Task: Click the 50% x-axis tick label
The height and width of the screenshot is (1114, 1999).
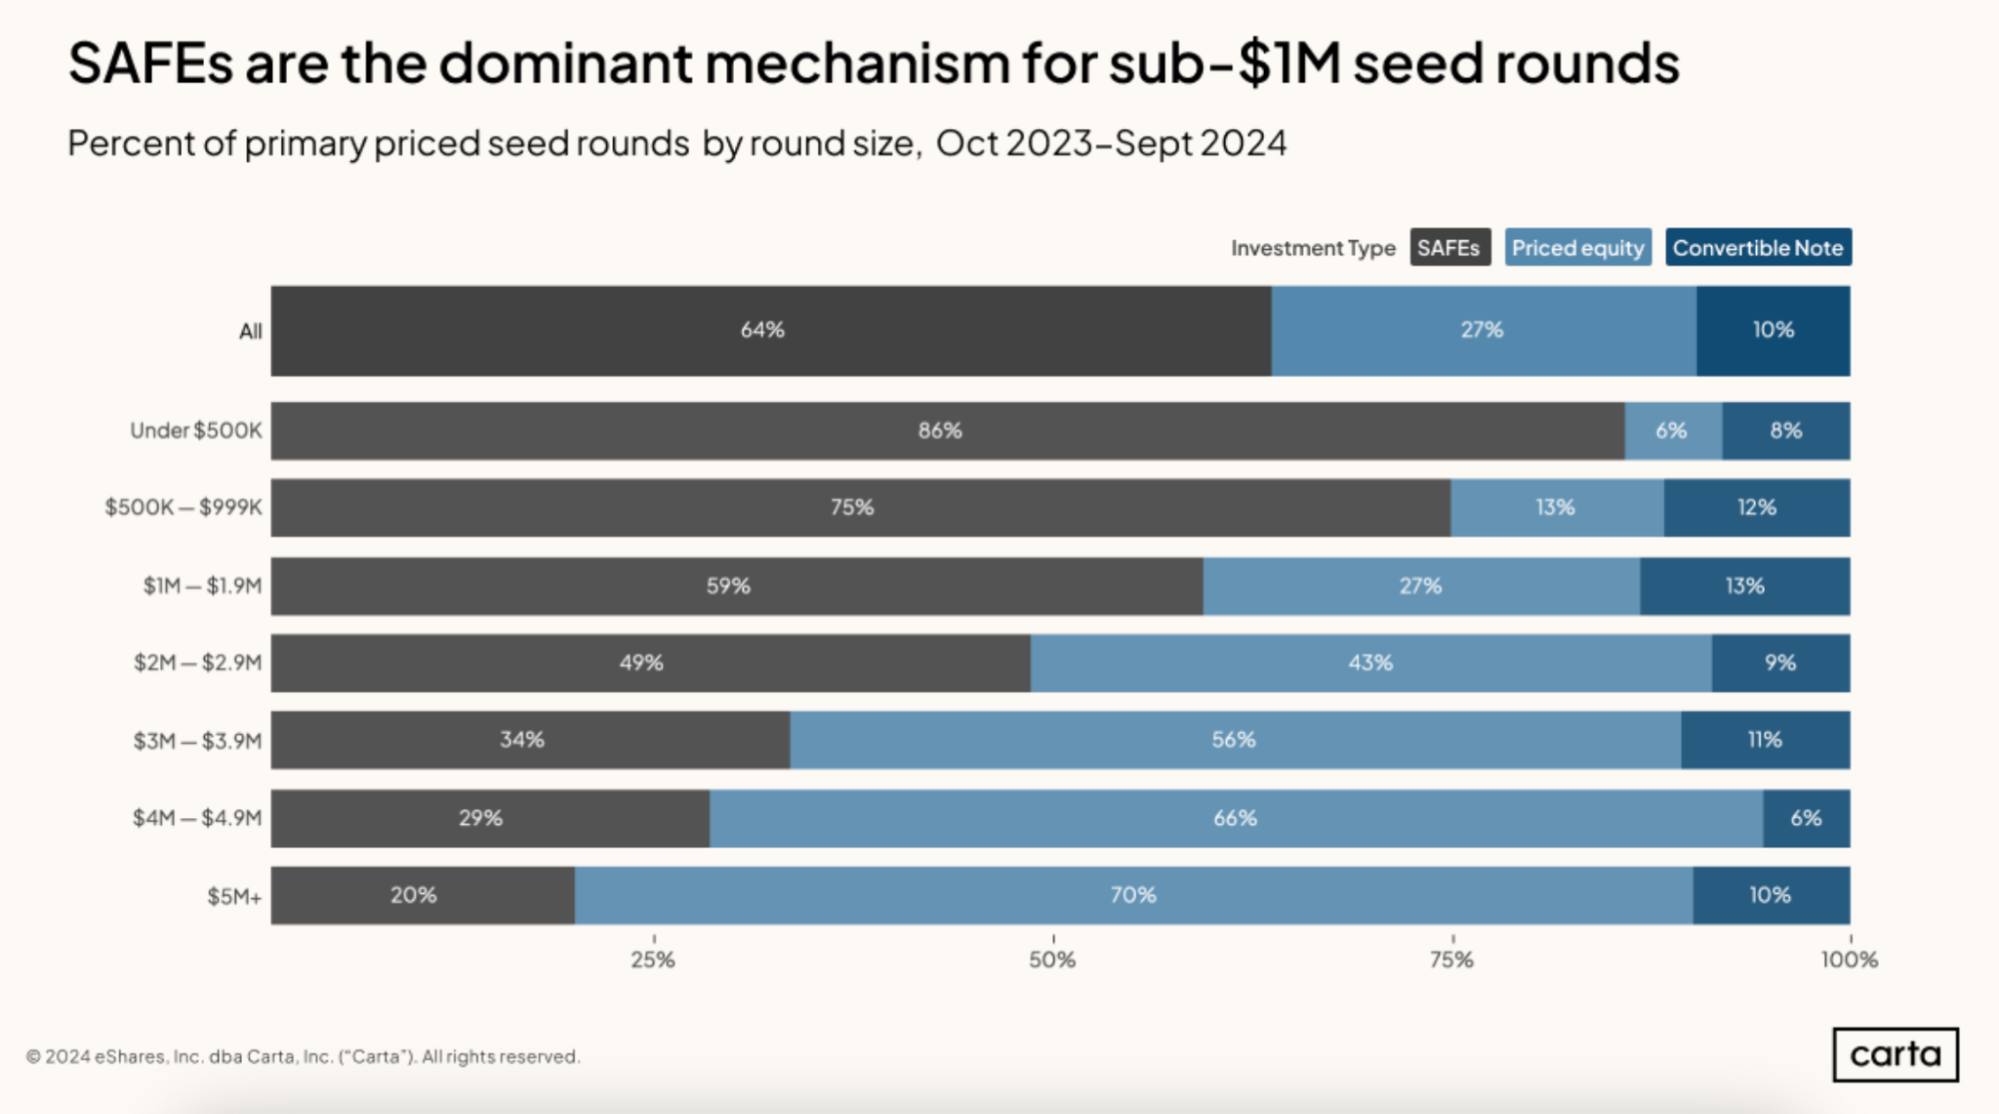Action: pos(1052,960)
